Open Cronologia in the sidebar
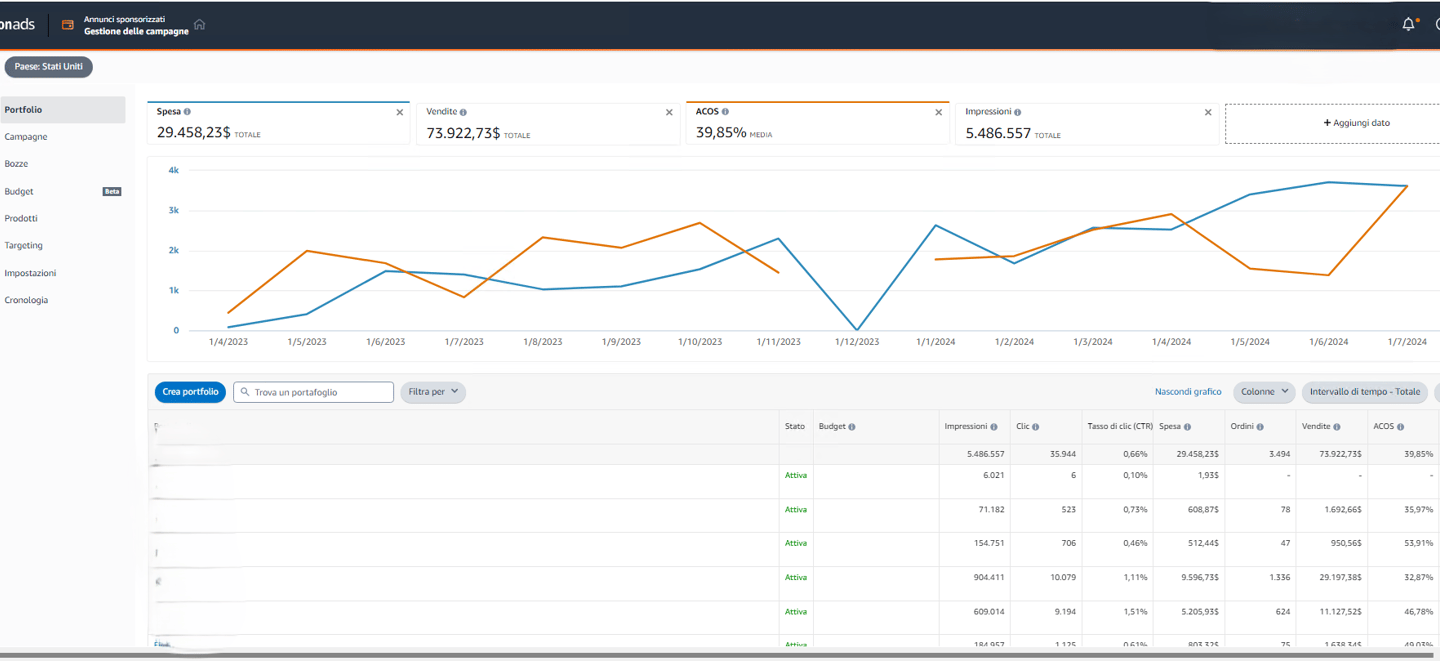The width and height of the screenshot is (1440, 661). coord(26,300)
